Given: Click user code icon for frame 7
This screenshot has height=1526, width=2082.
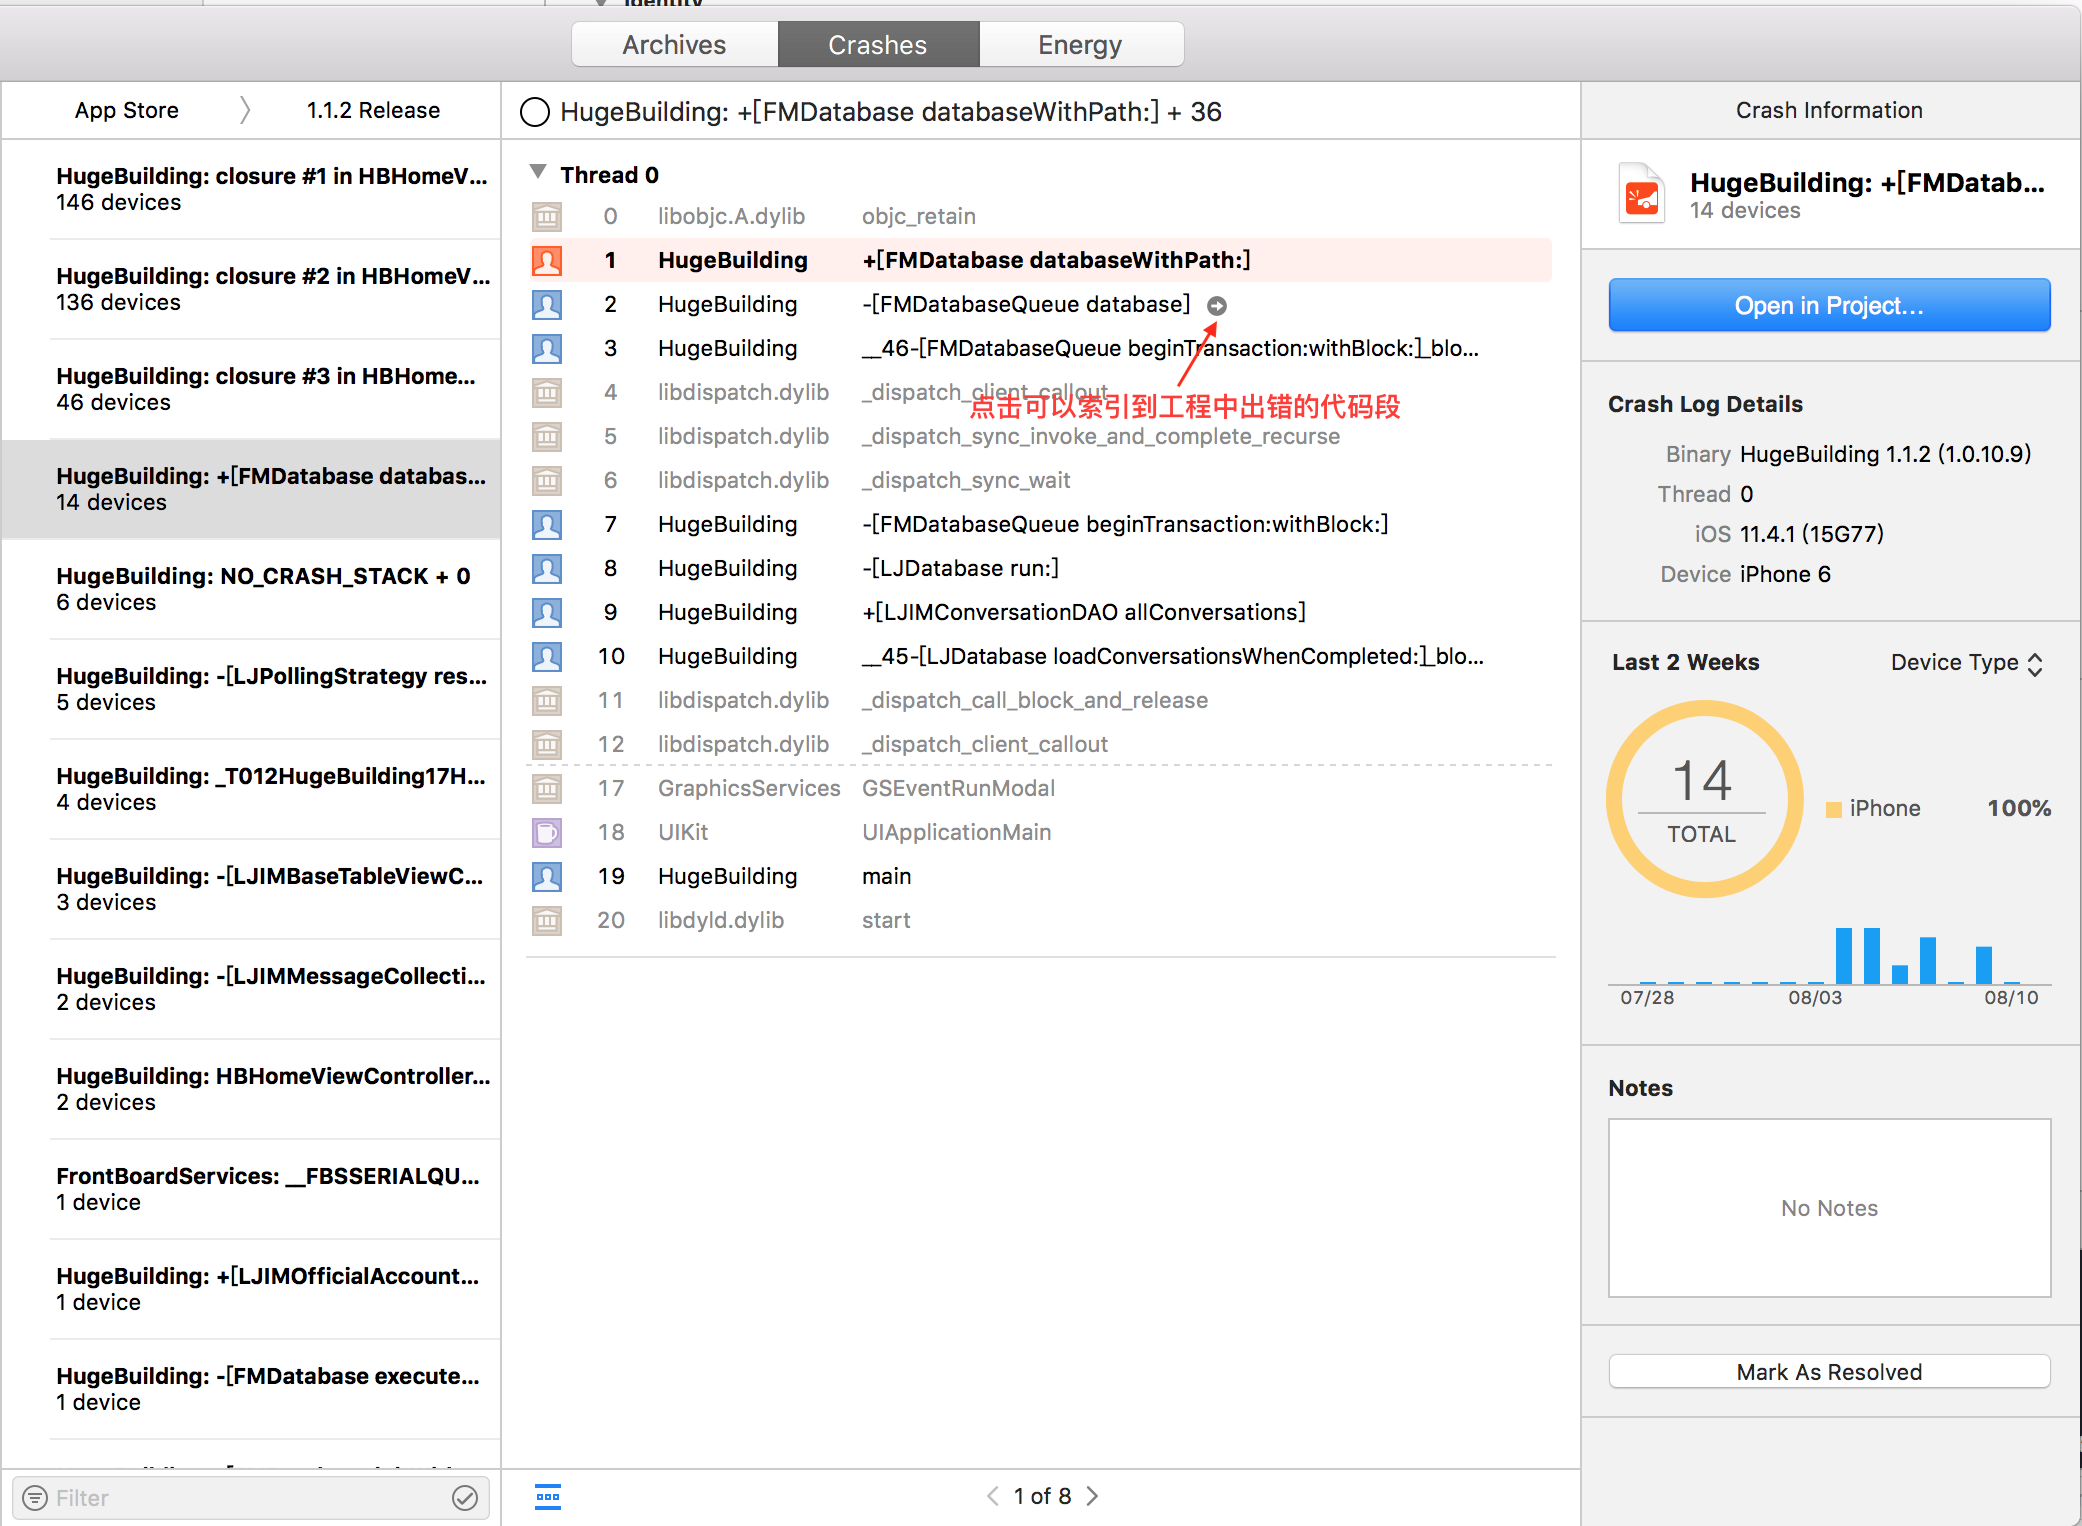Looking at the screenshot, I should (x=547, y=525).
